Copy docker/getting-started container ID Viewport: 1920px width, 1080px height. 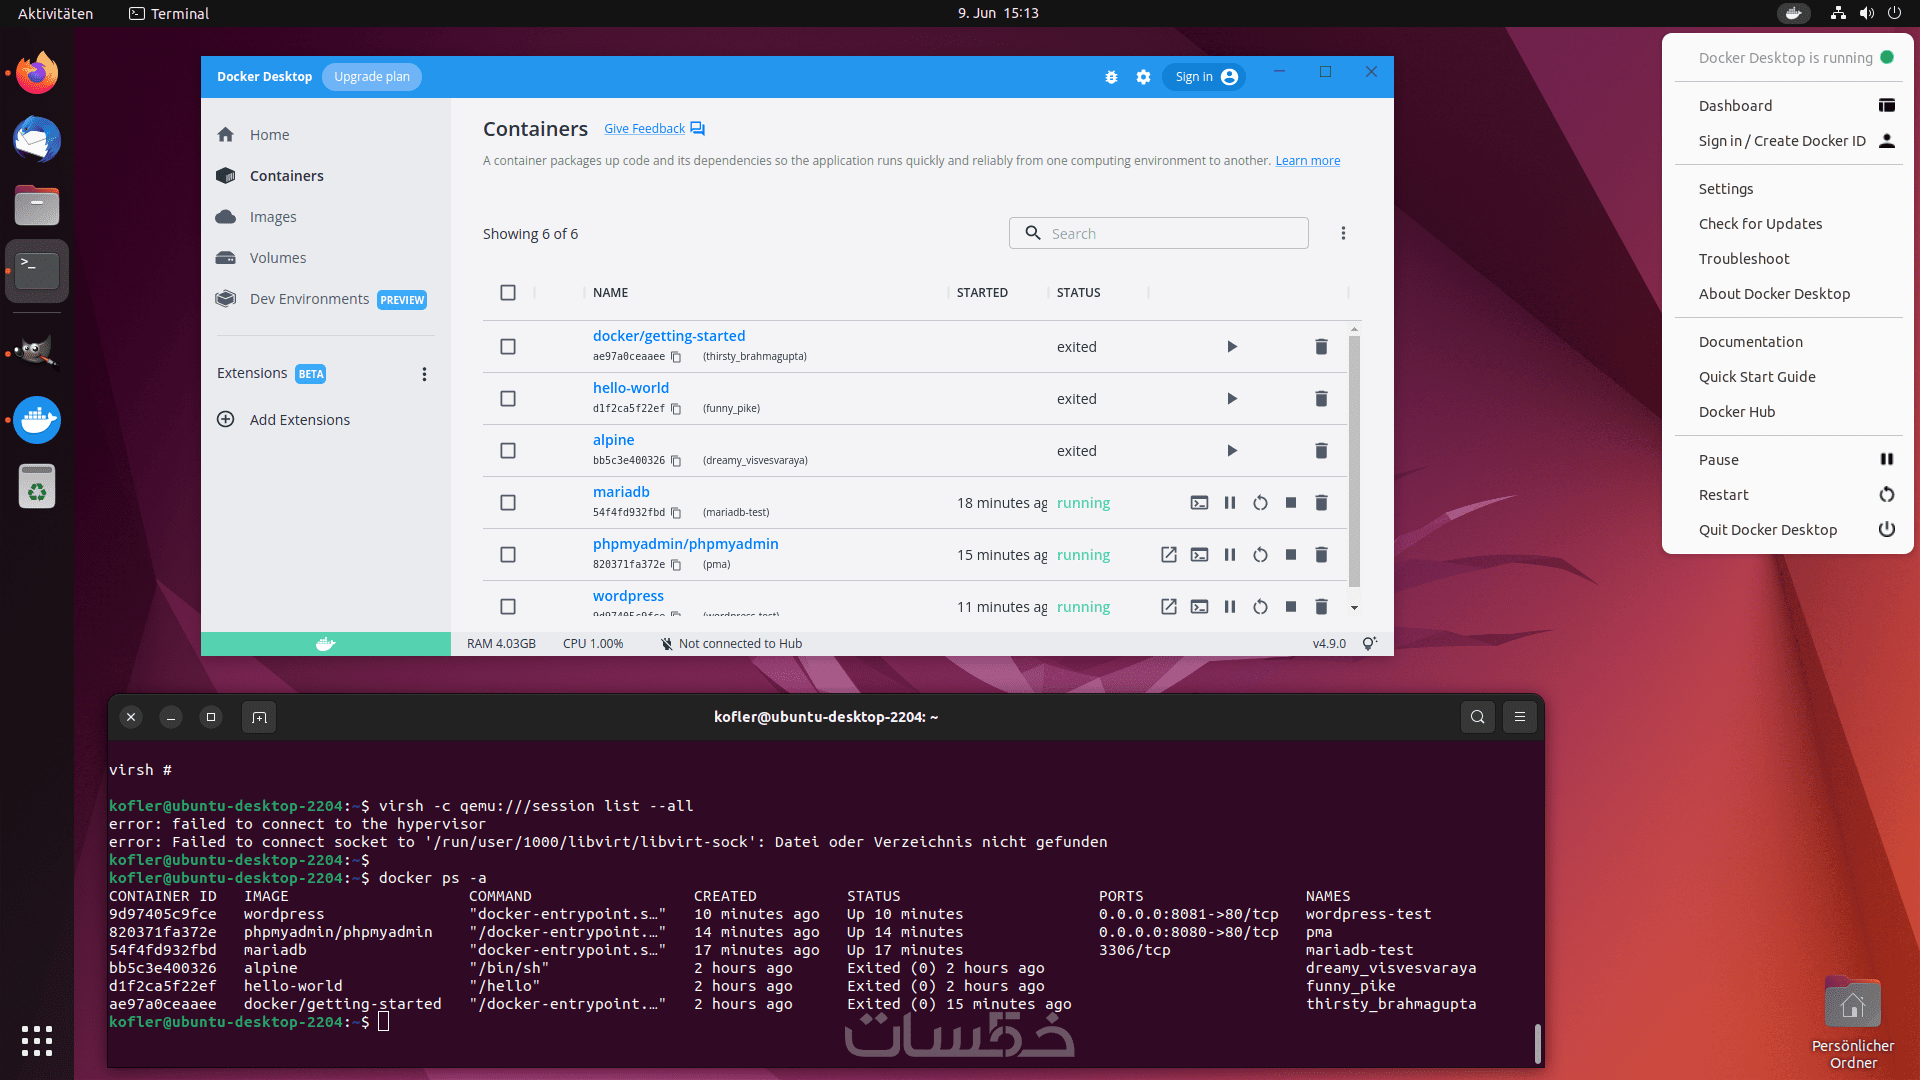click(x=676, y=357)
